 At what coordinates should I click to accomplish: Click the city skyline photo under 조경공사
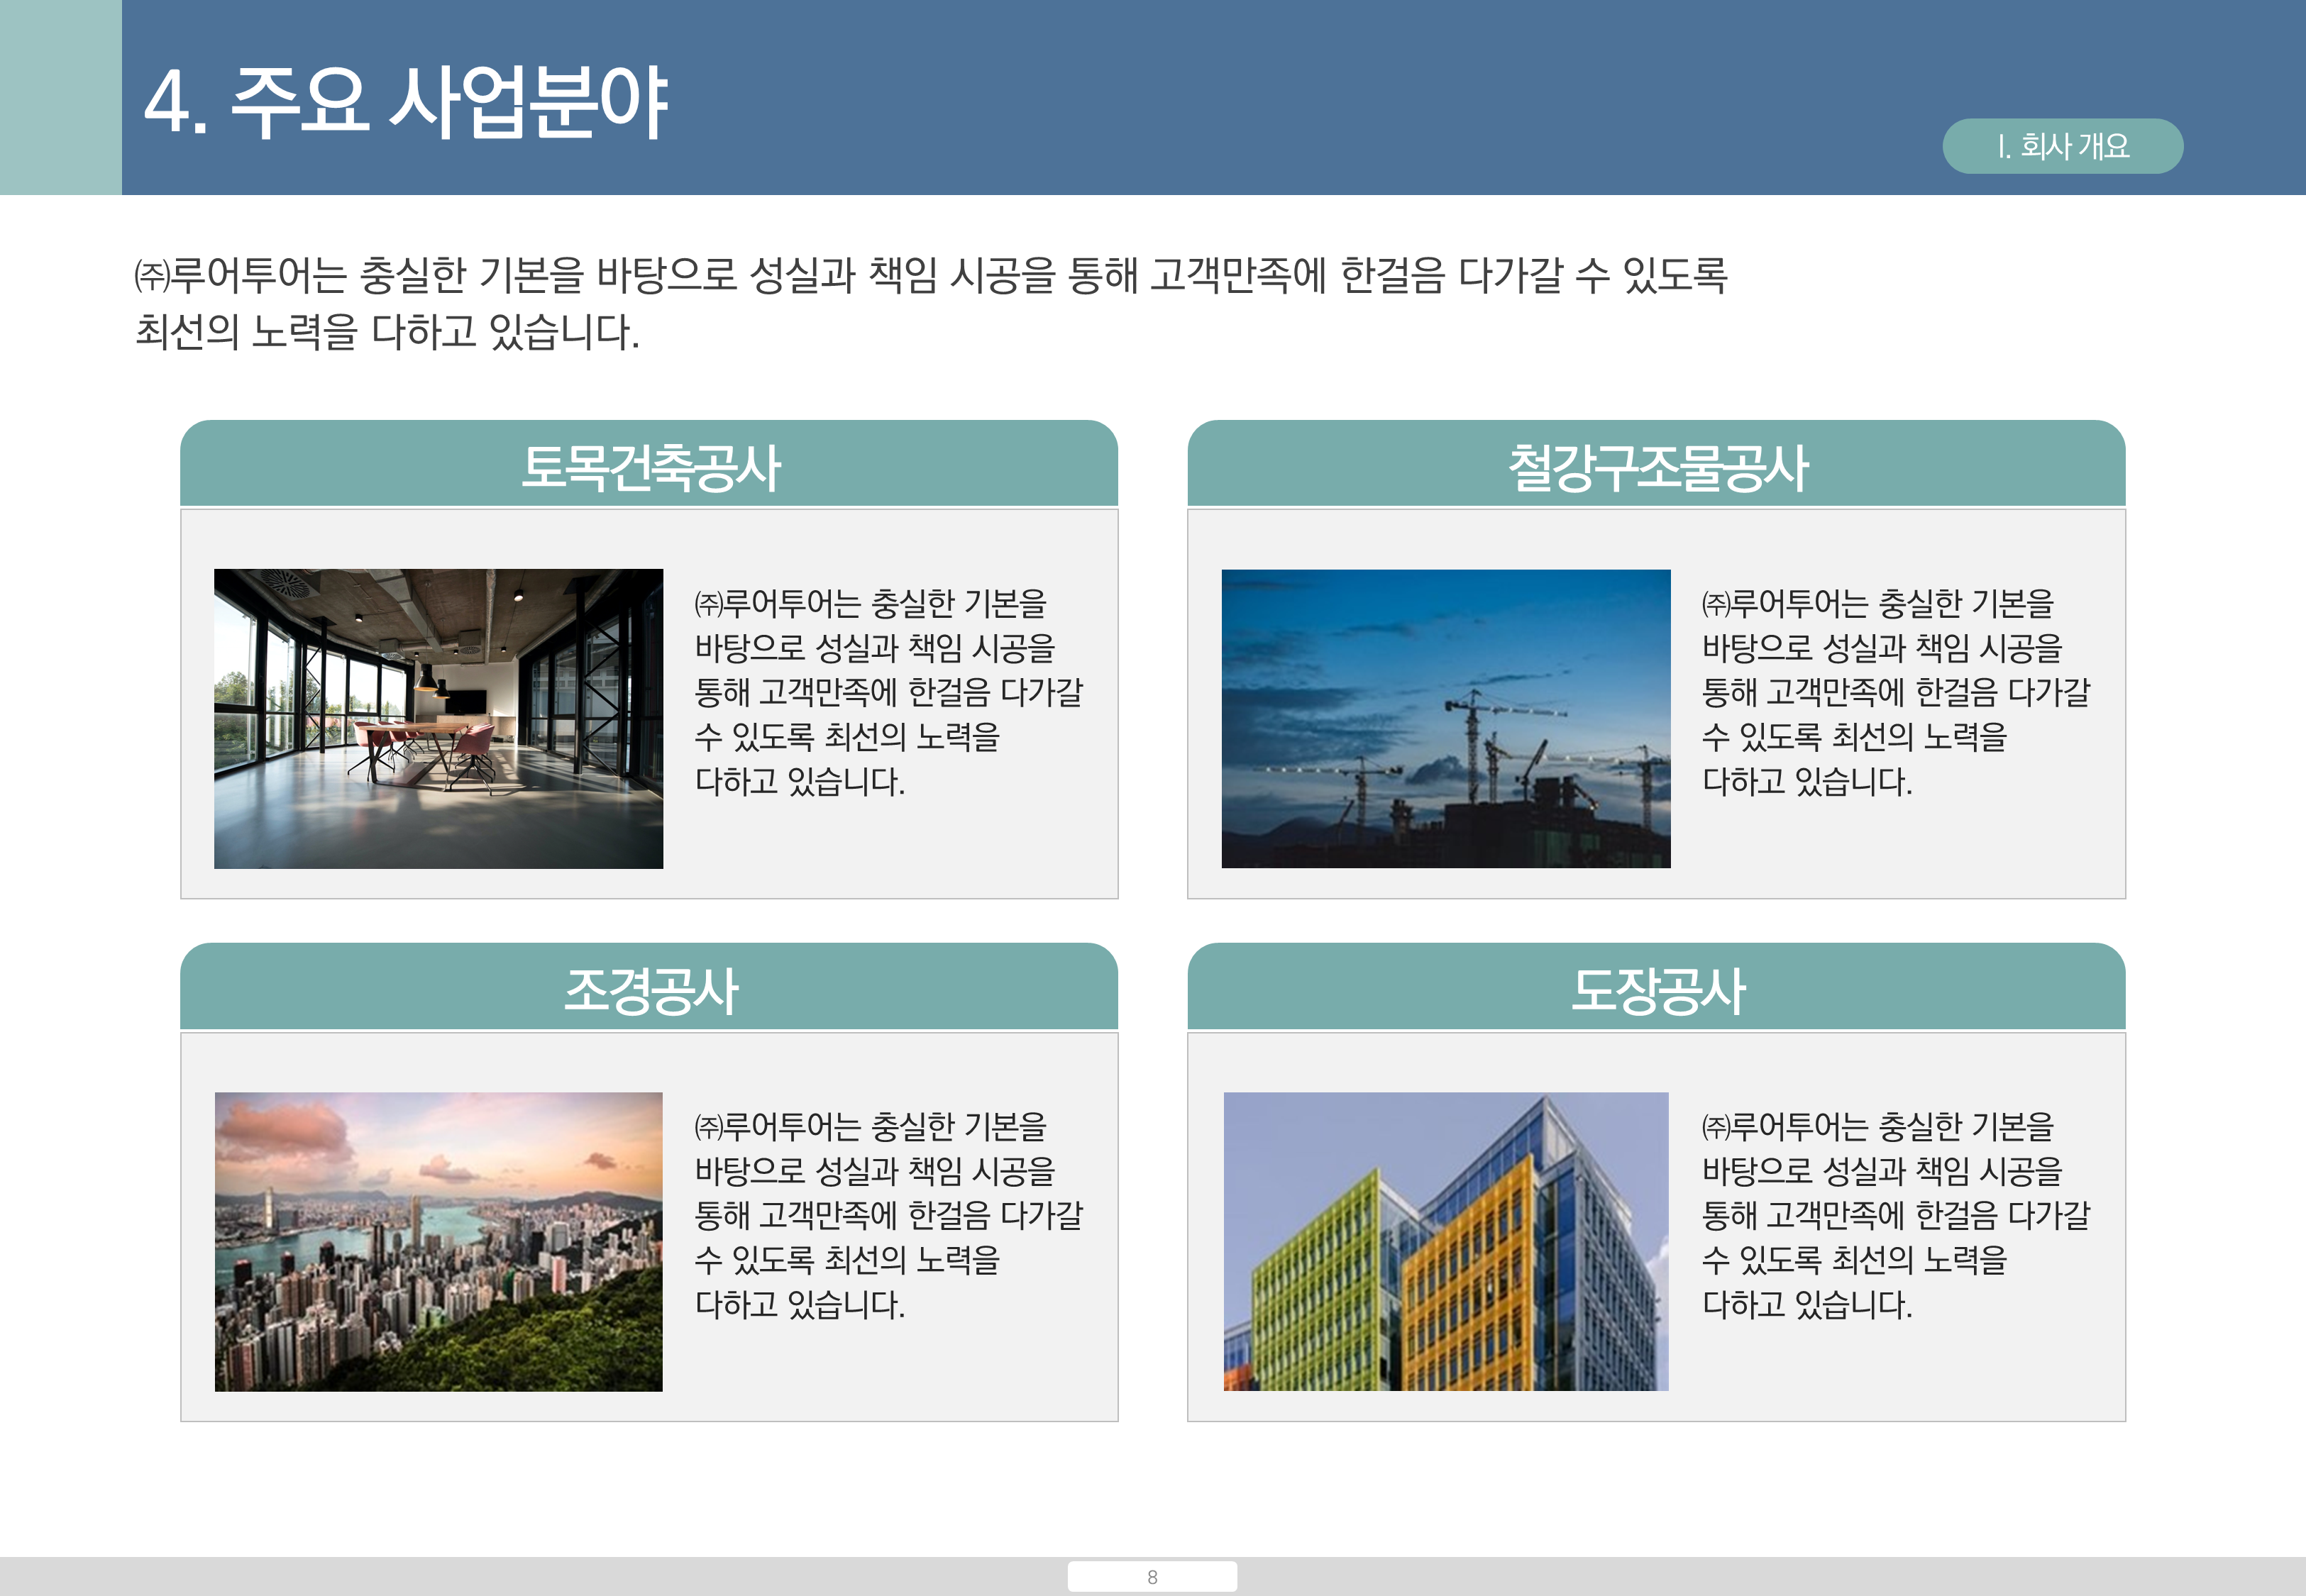[438, 1241]
